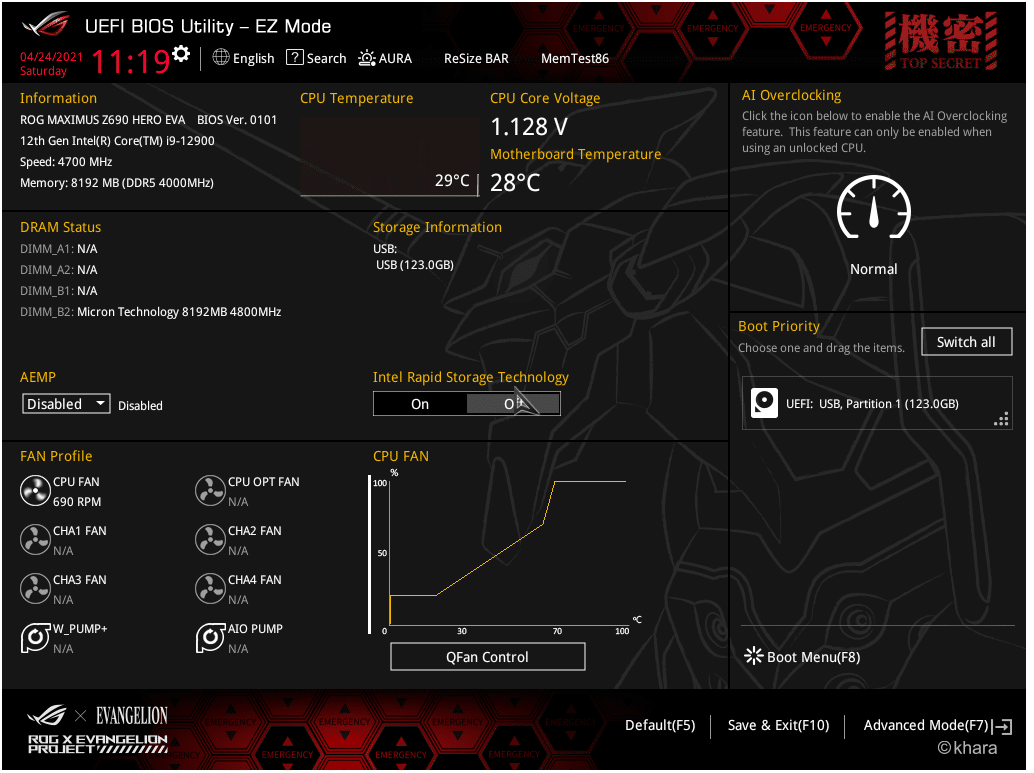1034x773 pixels.
Task: Click the CHA4 FAN icon
Action: (210, 588)
